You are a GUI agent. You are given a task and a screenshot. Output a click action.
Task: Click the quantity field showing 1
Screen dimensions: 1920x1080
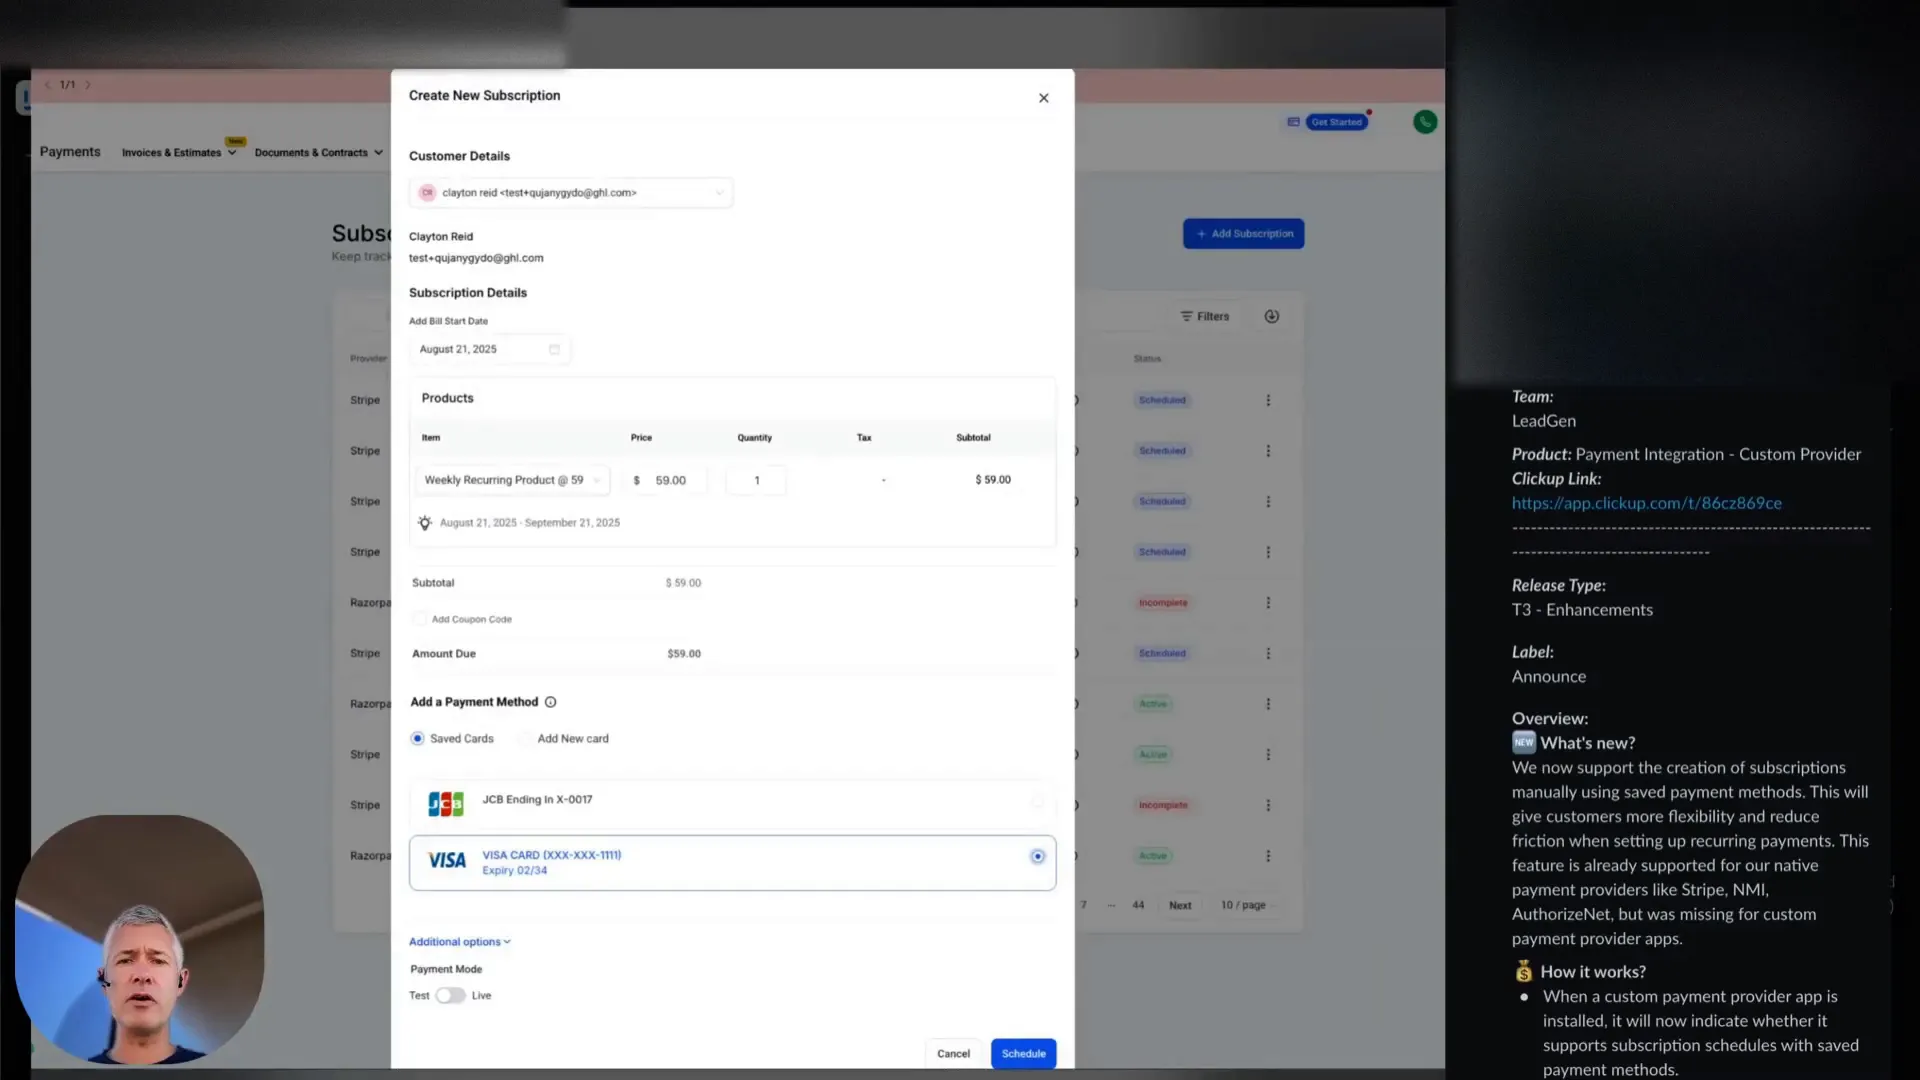756,480
